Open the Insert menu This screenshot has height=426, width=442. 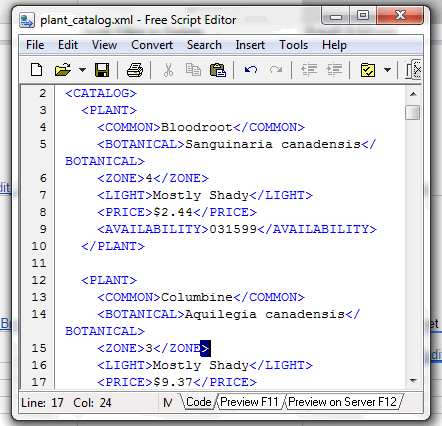(250, 45)
